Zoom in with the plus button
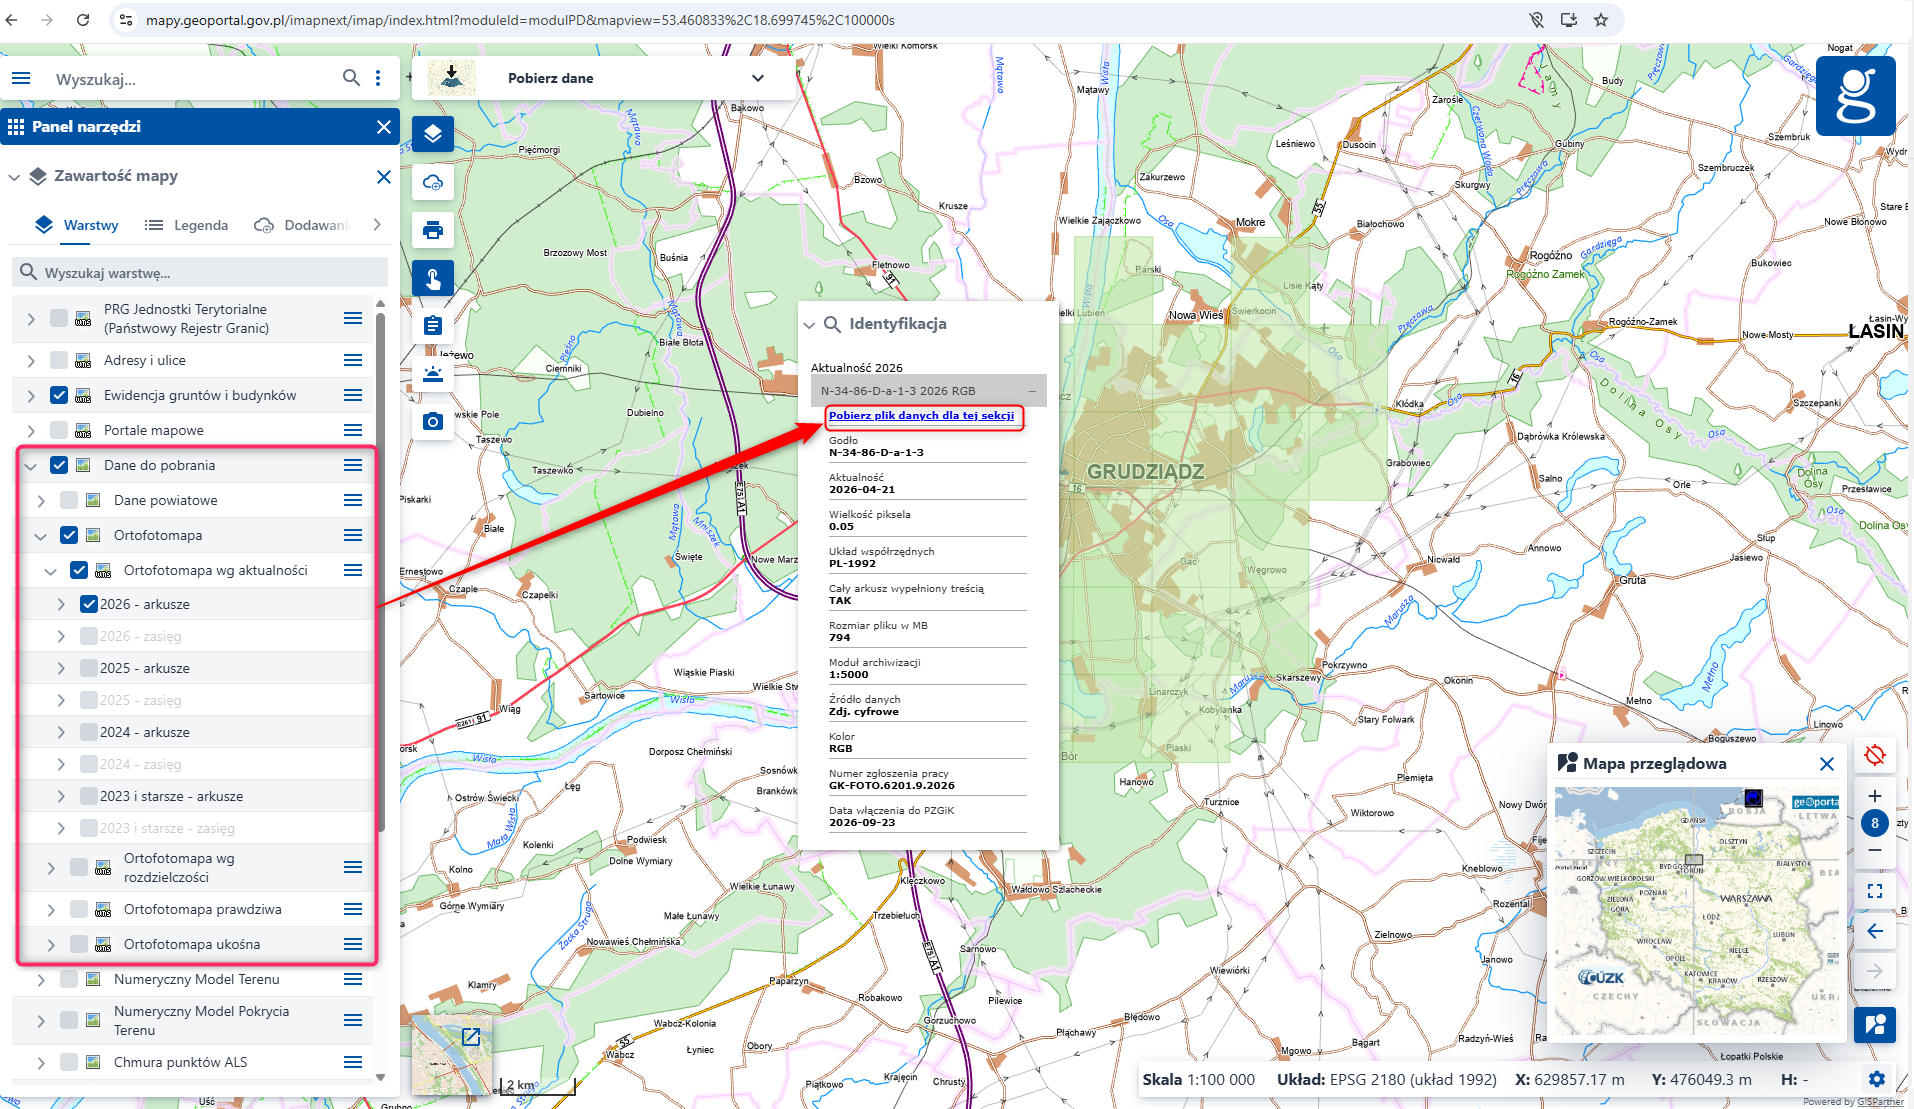This screenshot has width=1914, height=1109. pos(1875,796)
